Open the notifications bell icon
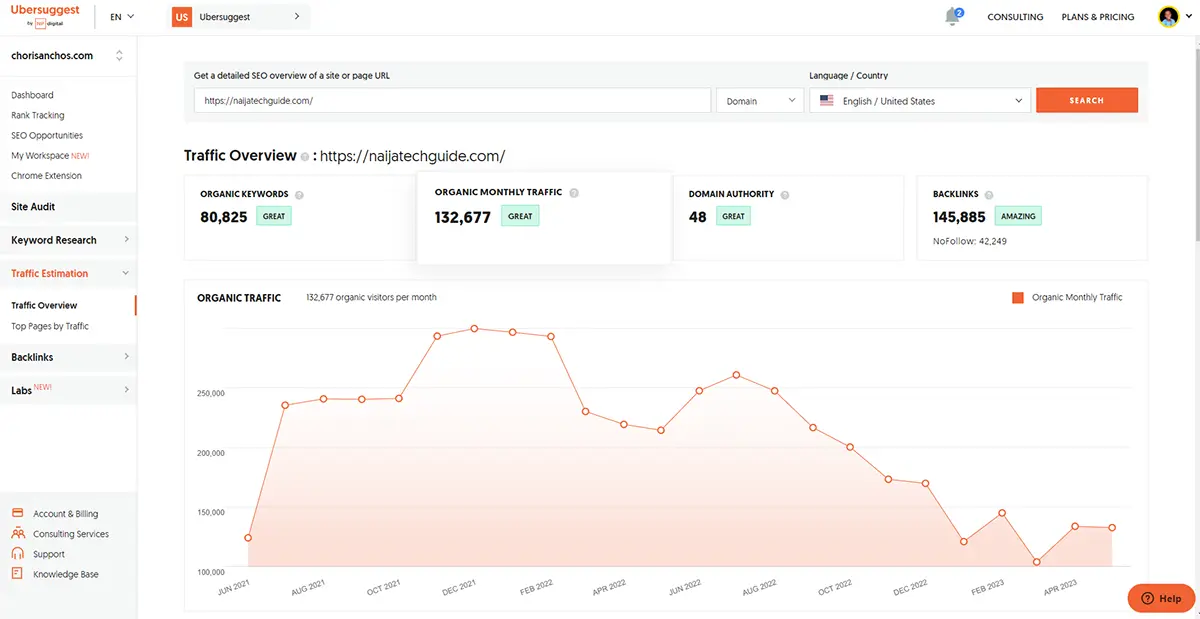1200x619 pixels. (953, 17)
